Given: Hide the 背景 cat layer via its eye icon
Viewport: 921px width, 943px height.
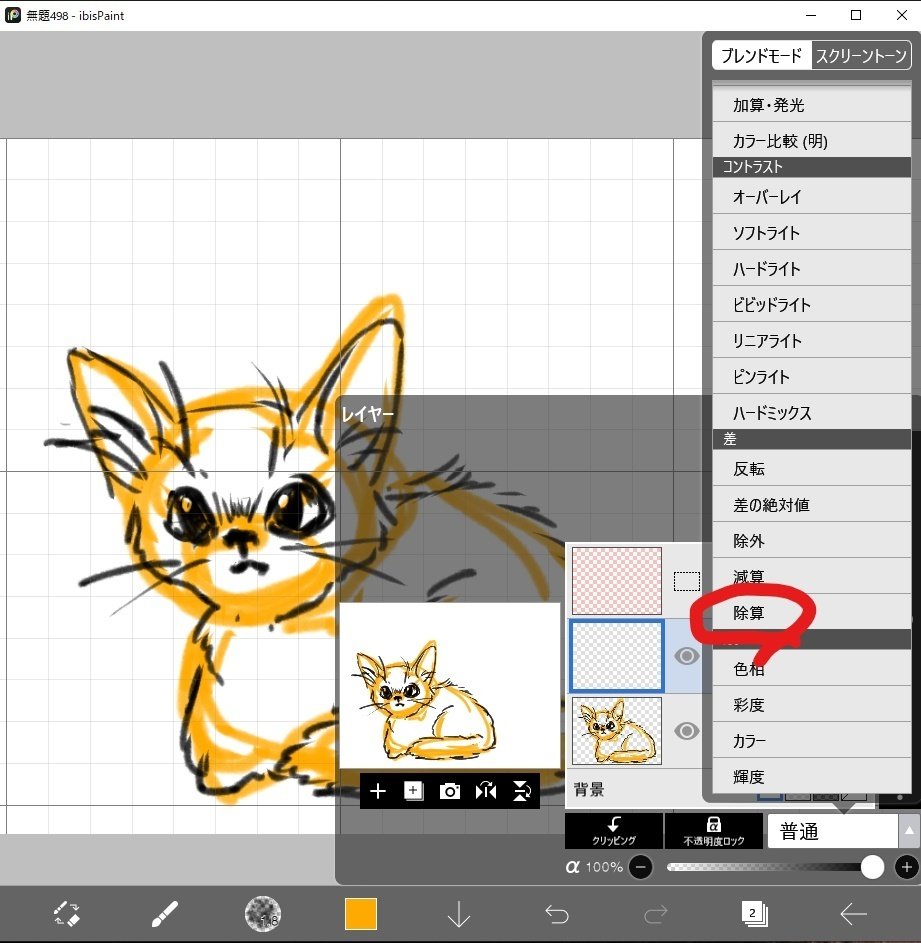Looking at the screenshot, I should coord(686,731).
